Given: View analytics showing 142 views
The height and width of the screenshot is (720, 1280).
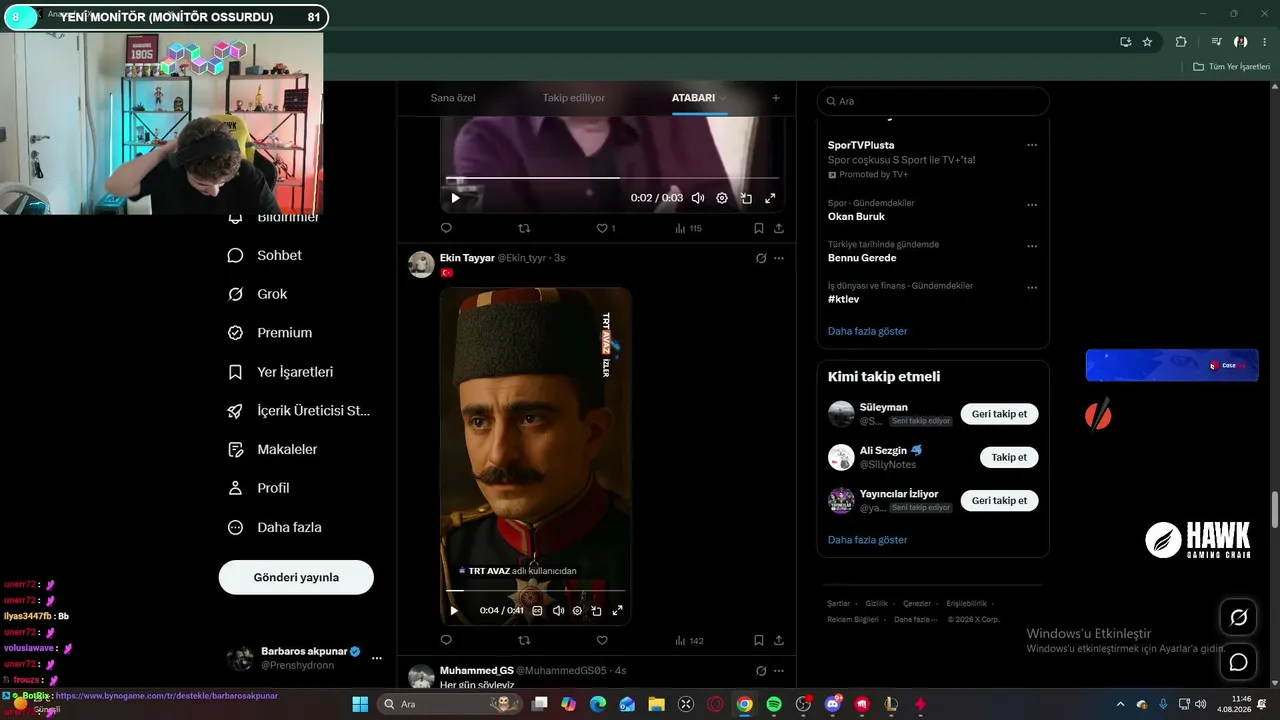Looking at the screenshot, I should click(x=689, y=640).
